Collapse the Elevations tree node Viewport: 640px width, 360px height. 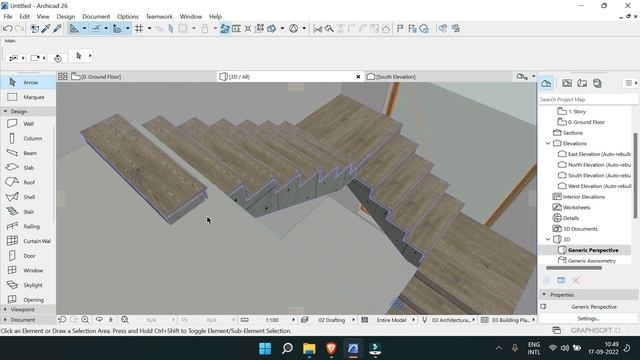(548, 143)
